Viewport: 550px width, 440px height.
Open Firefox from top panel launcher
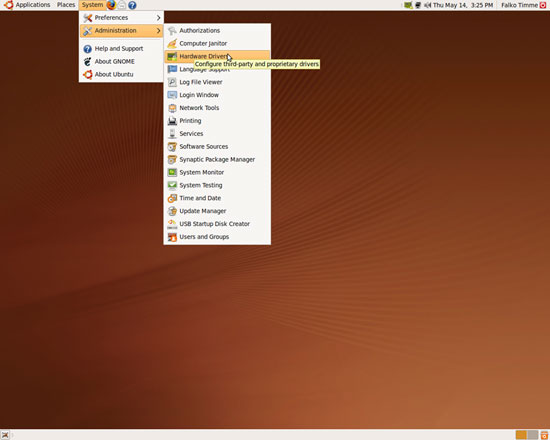tap(111, 5)
